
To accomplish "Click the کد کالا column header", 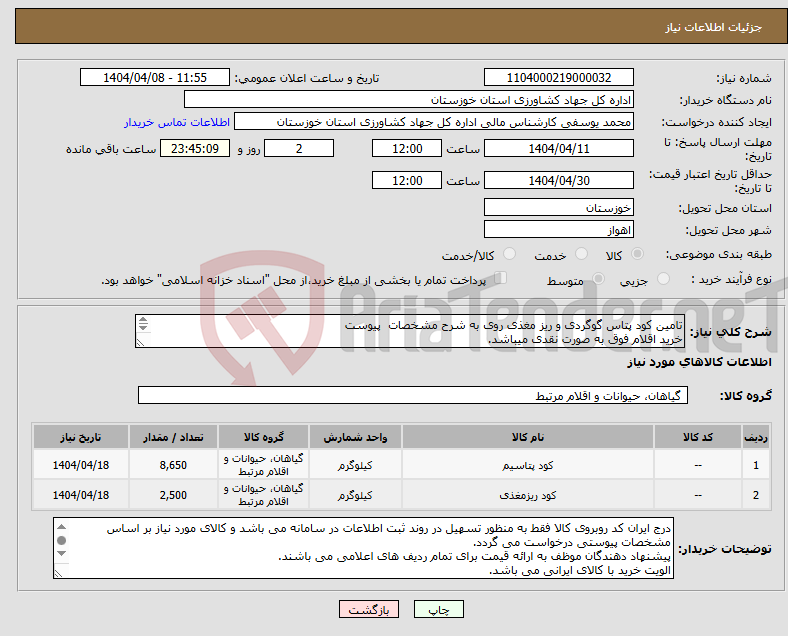I will pyautogui.click(x=698, y=437).
